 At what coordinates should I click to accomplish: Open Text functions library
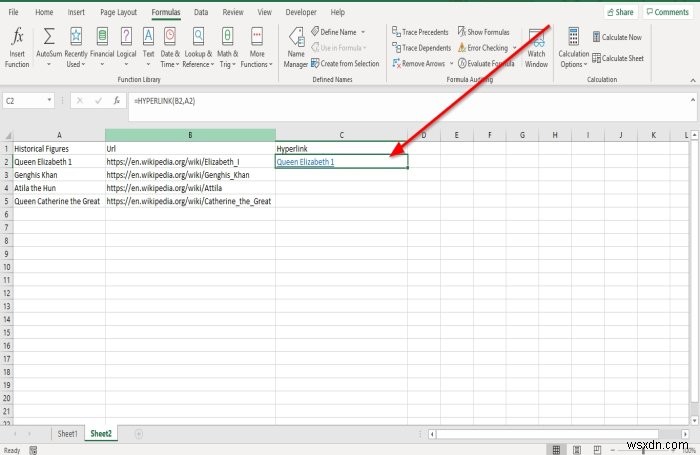click(x=148, y=47)
